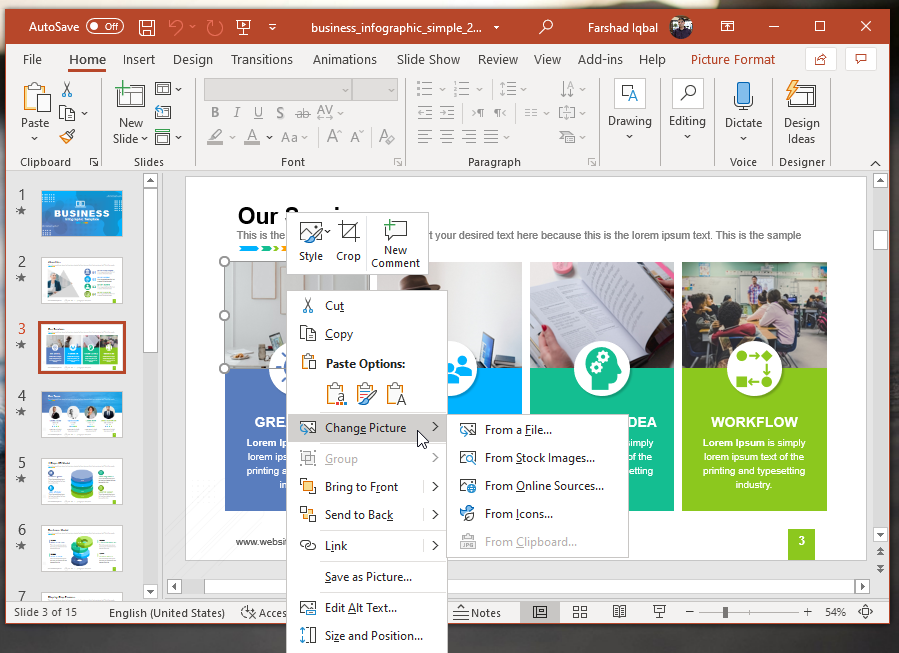
Task: Click New Comment in mini toolbar
Action: pos(395,241)
